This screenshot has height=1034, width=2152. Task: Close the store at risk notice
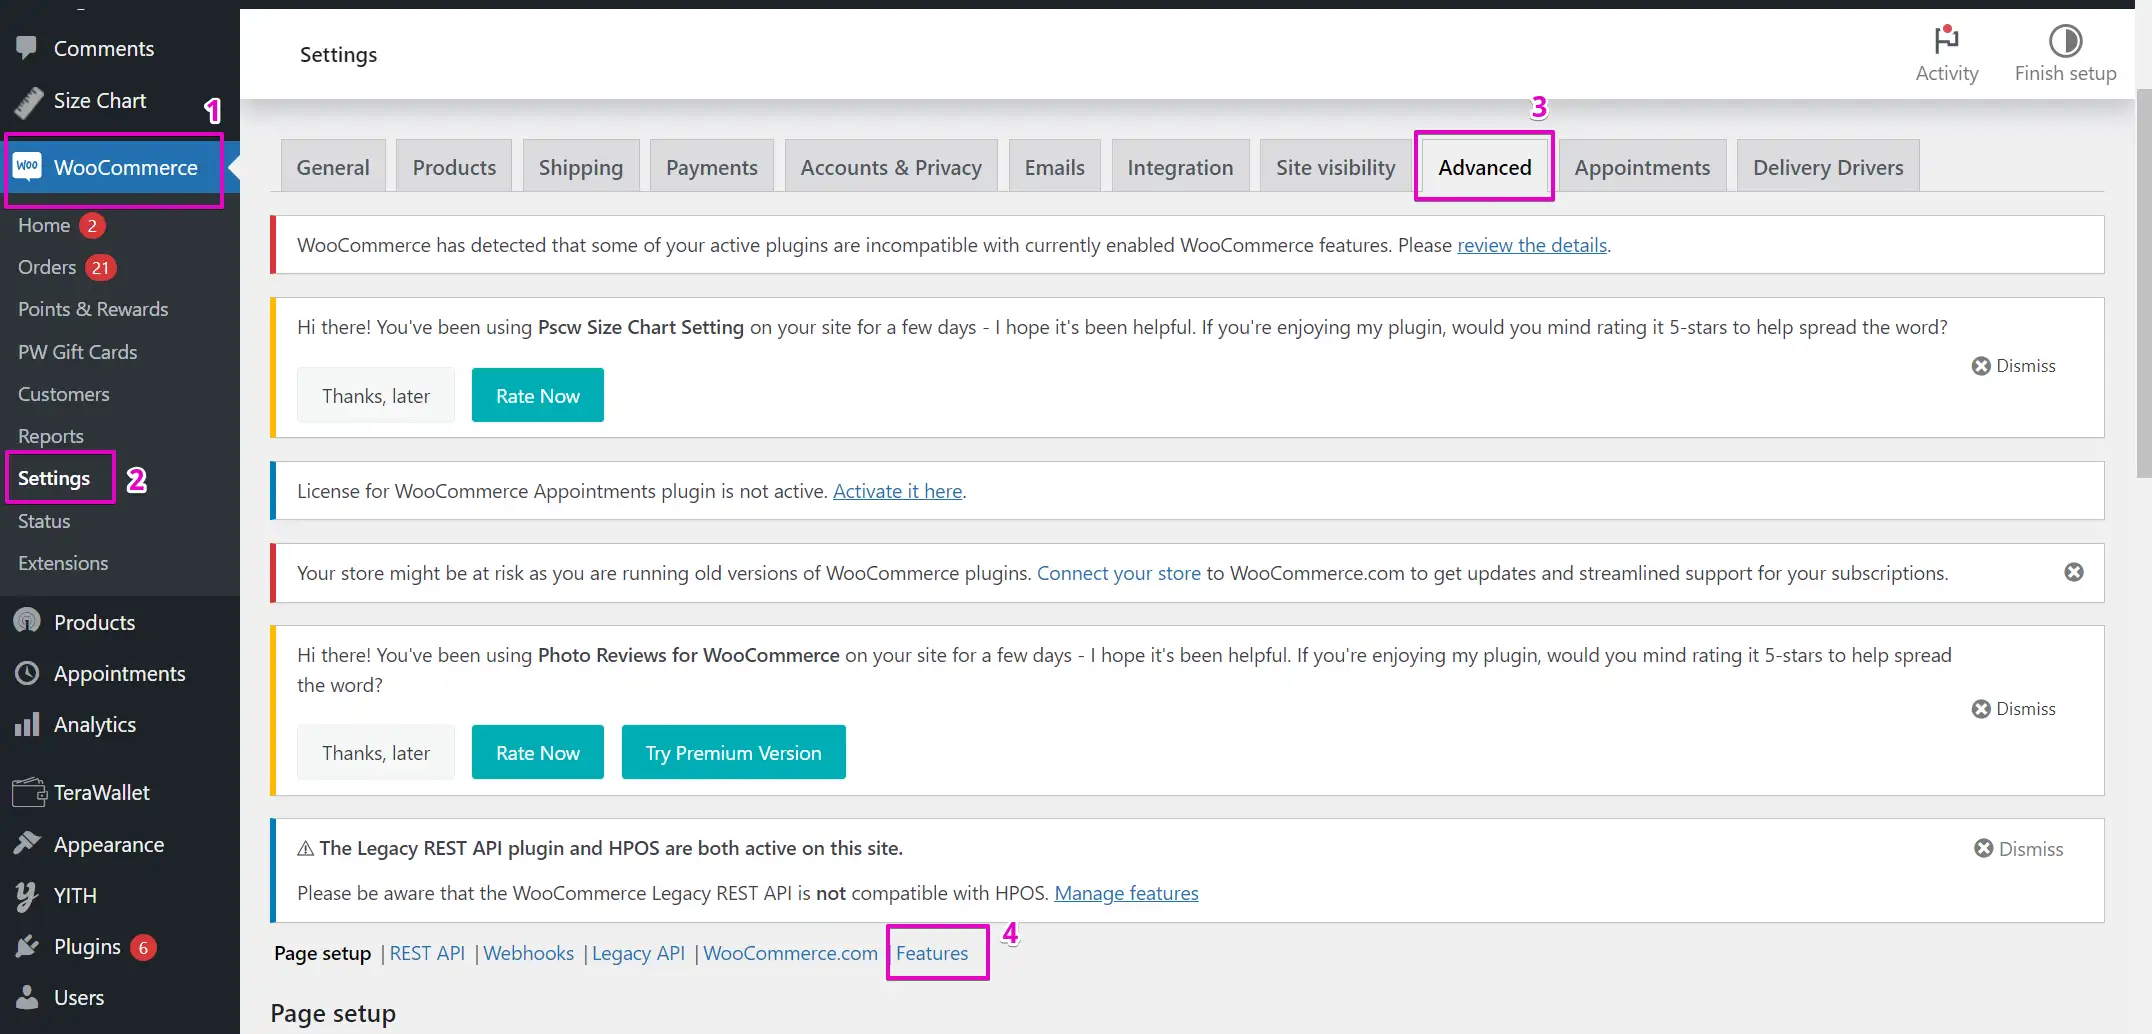2074,572
